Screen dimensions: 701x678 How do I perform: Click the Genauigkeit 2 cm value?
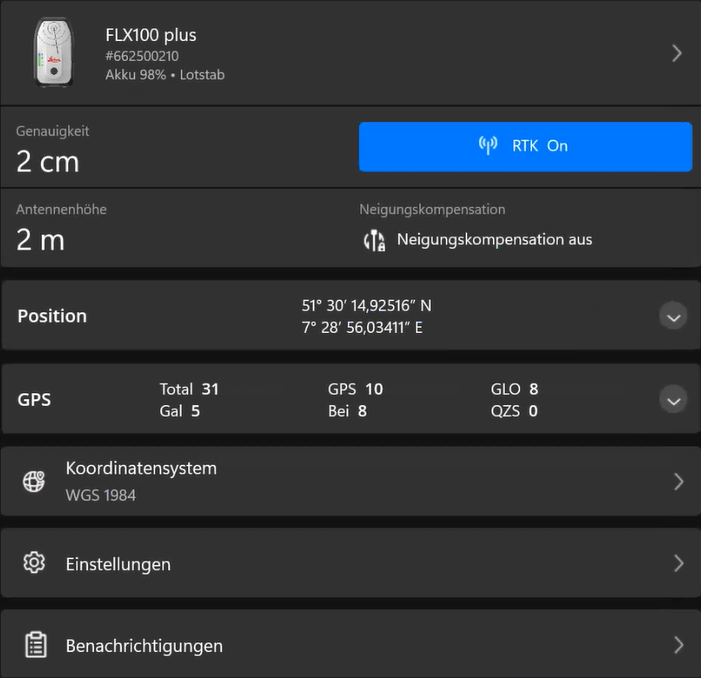(x=48, y=161)
